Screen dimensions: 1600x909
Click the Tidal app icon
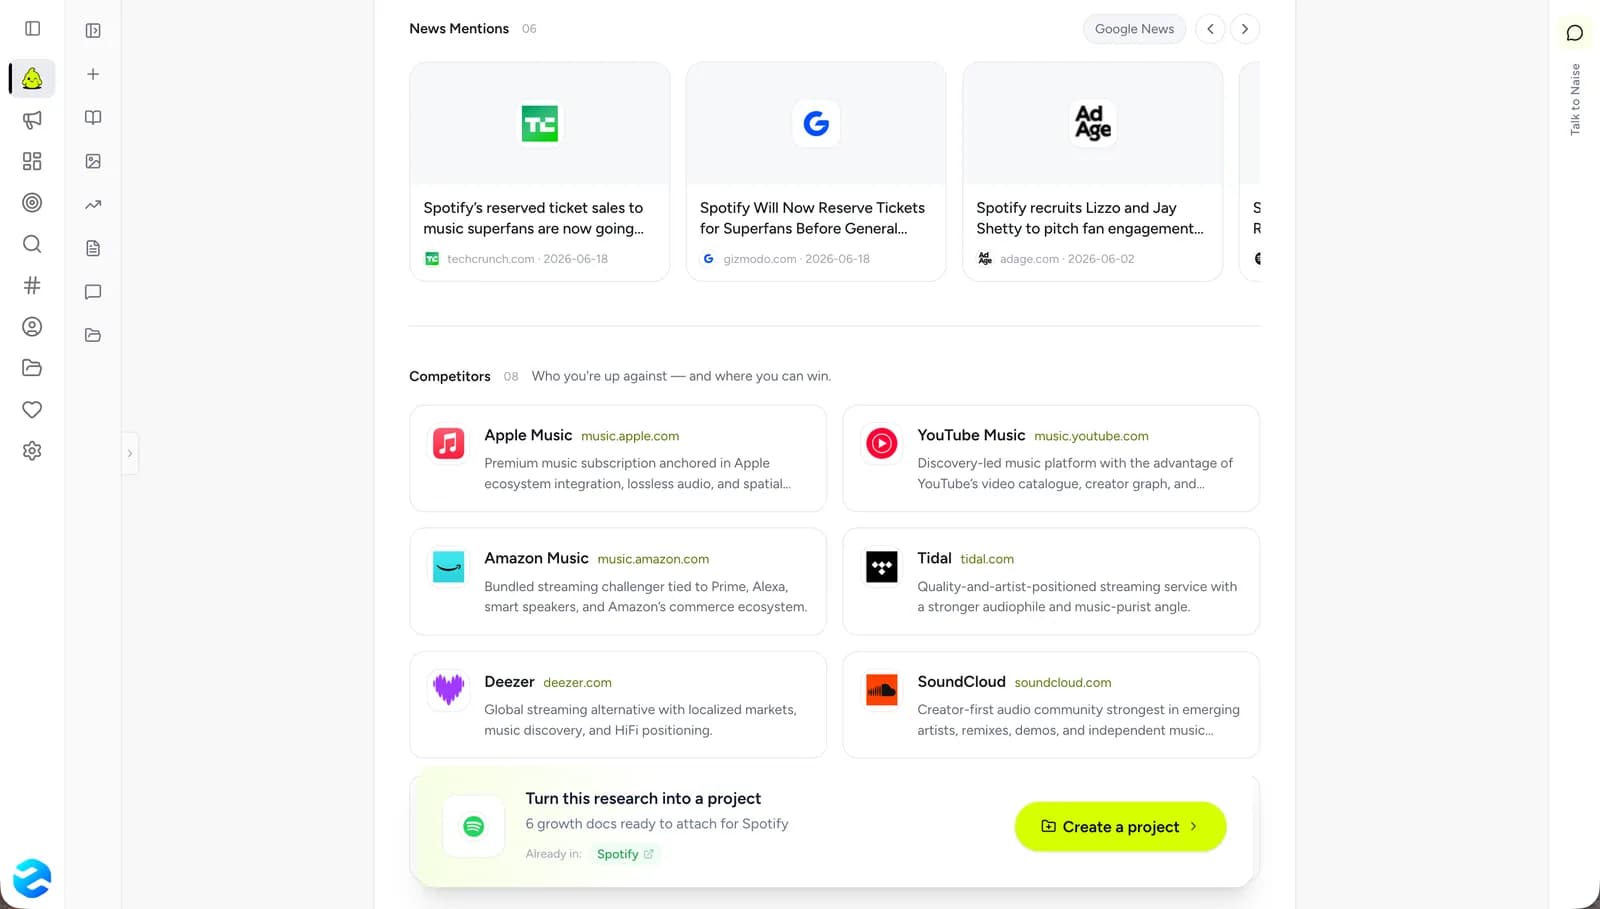click(x=882, y=566)
